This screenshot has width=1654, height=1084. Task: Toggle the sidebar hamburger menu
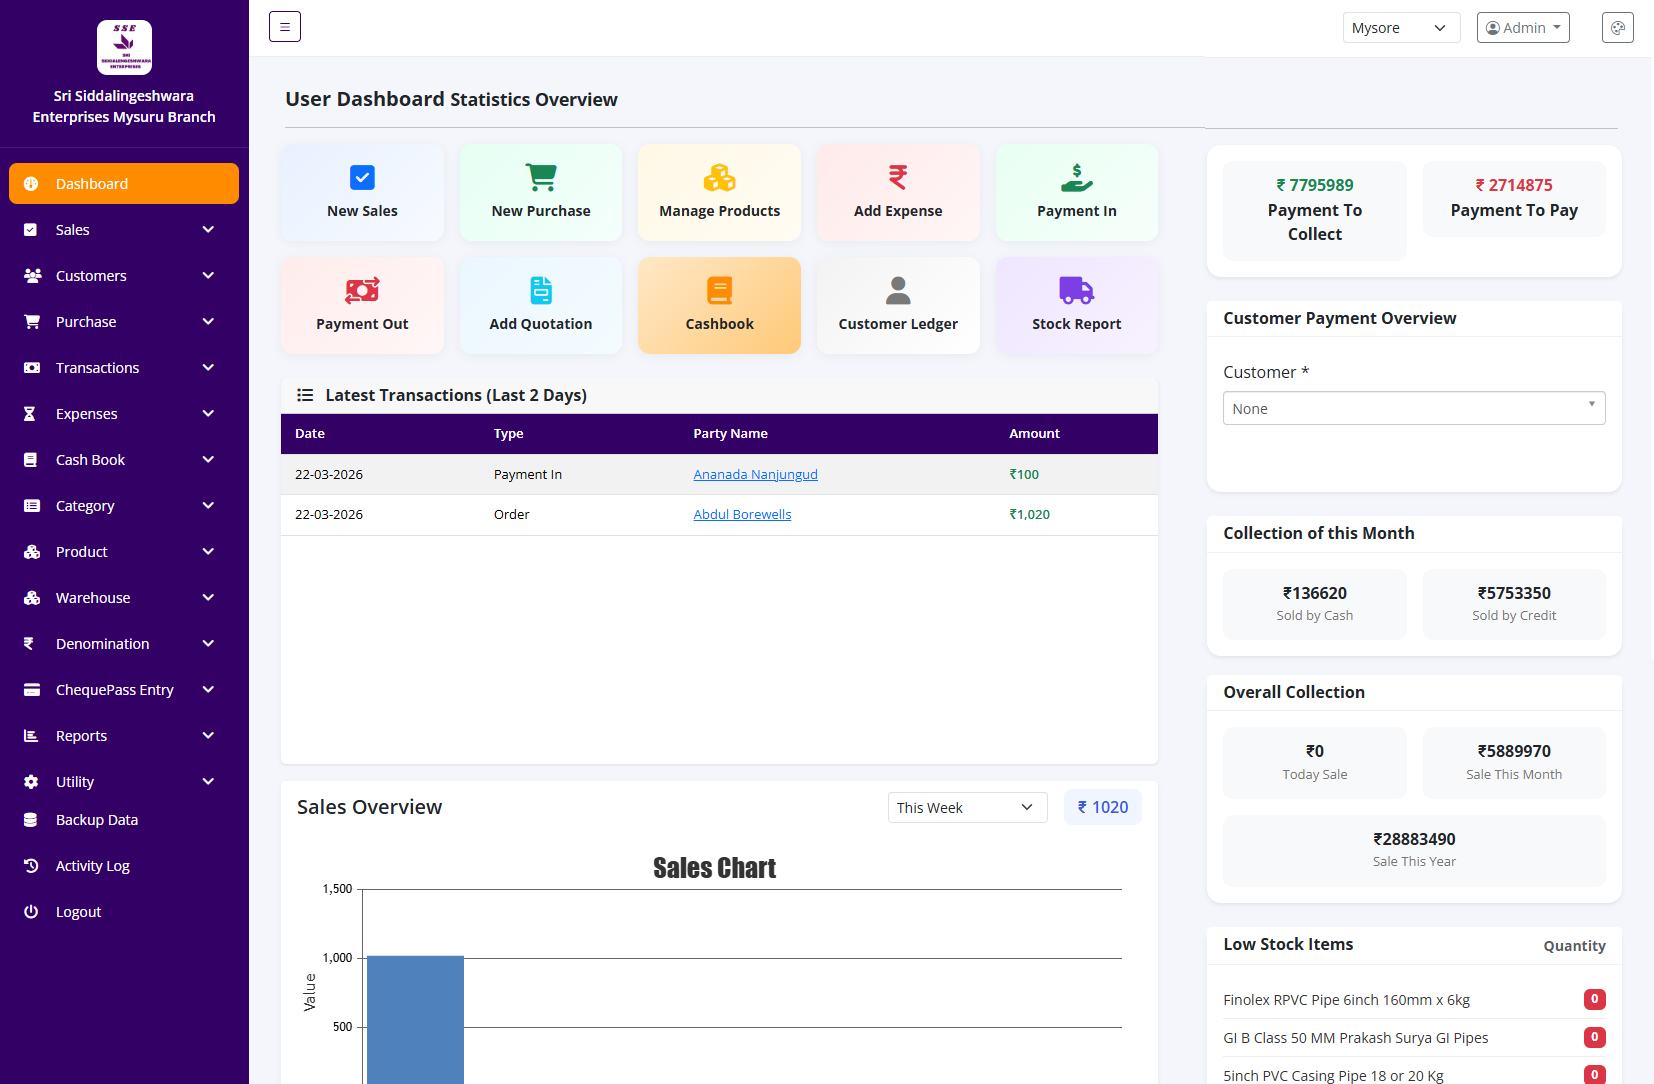pyautogui.click(x=285, y=26)
